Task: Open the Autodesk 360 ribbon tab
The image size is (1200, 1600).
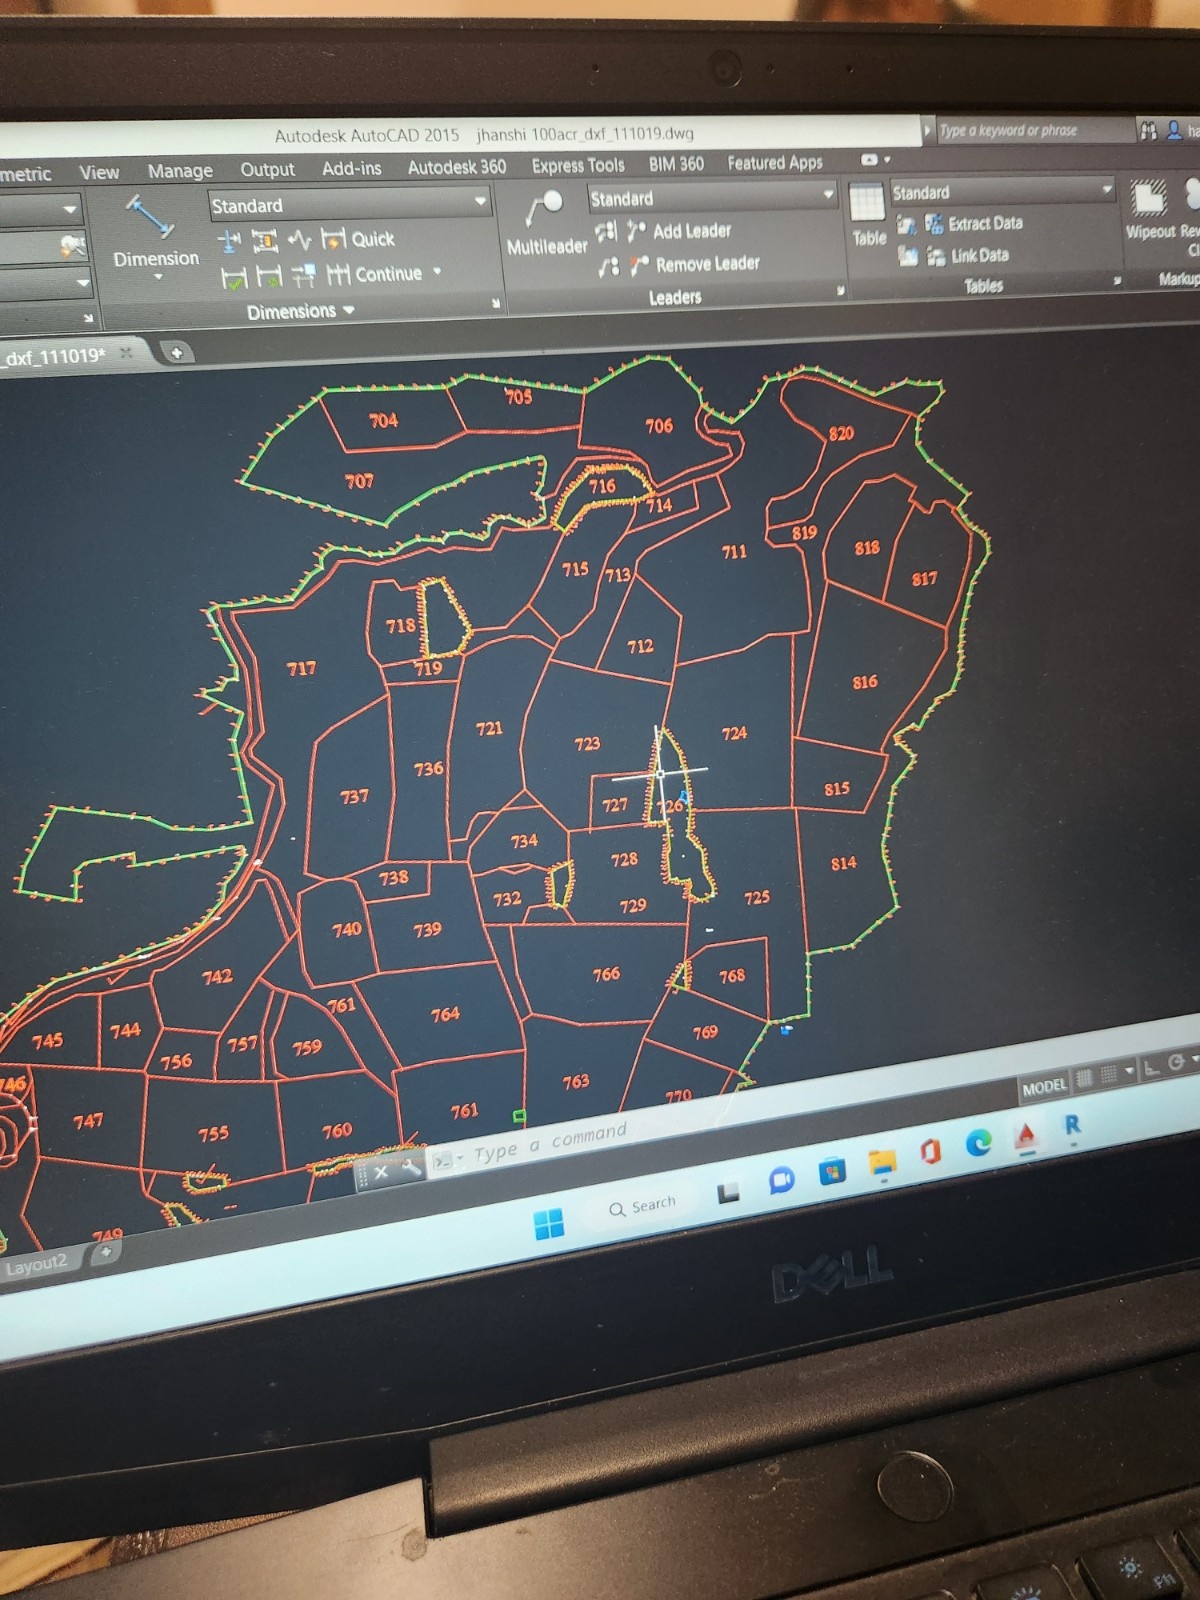Action: click(x=456, y=167)
